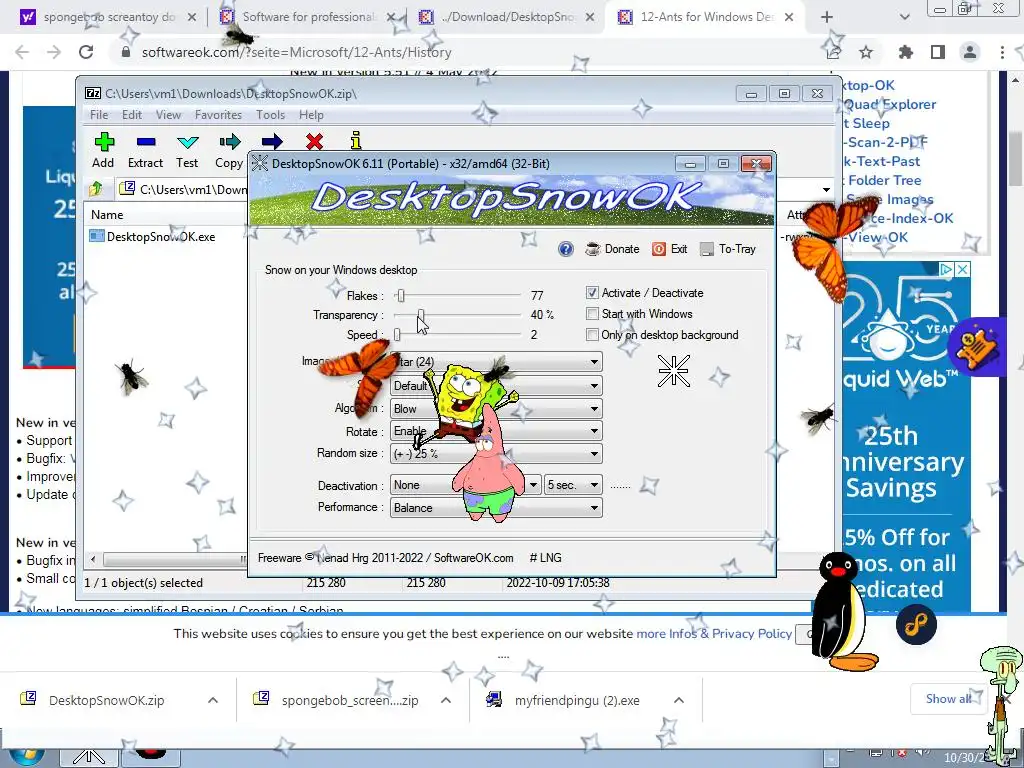Open the Algorithm 'Blow' dropdown
This screenshot has width=1024, height=768.
pos(496,408)
